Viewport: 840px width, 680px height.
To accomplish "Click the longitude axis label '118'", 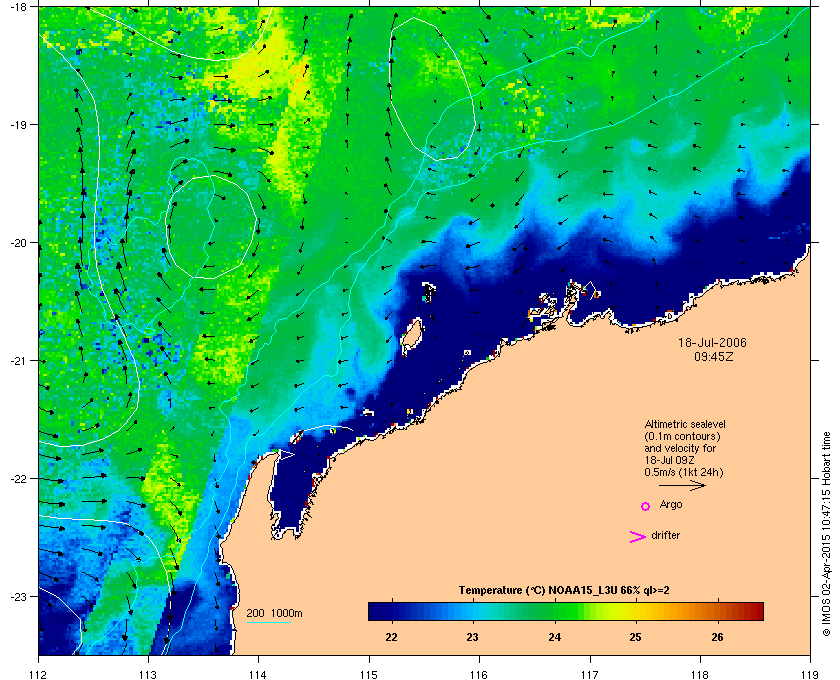I will click(700, 675).
